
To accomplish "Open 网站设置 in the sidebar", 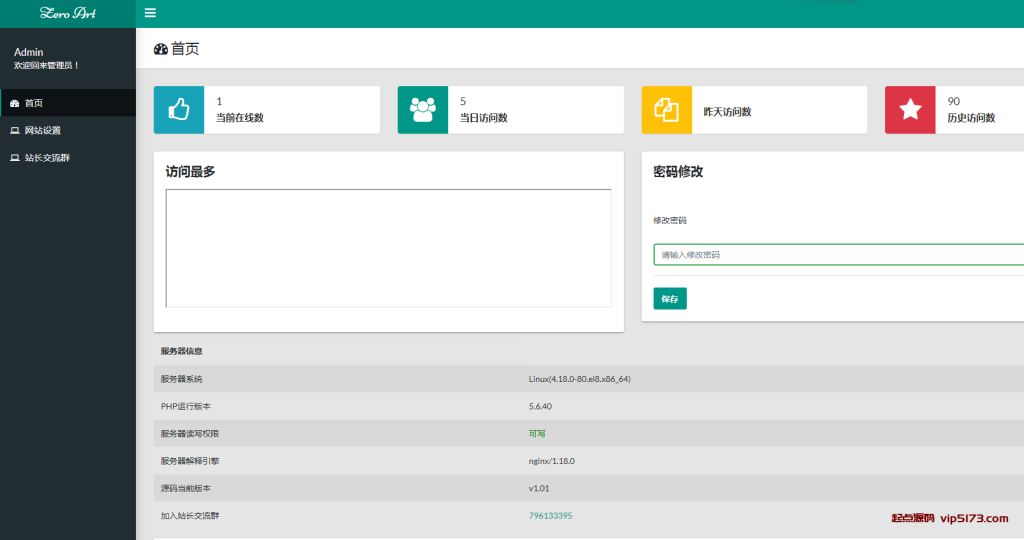I will [x=43, y=131].
